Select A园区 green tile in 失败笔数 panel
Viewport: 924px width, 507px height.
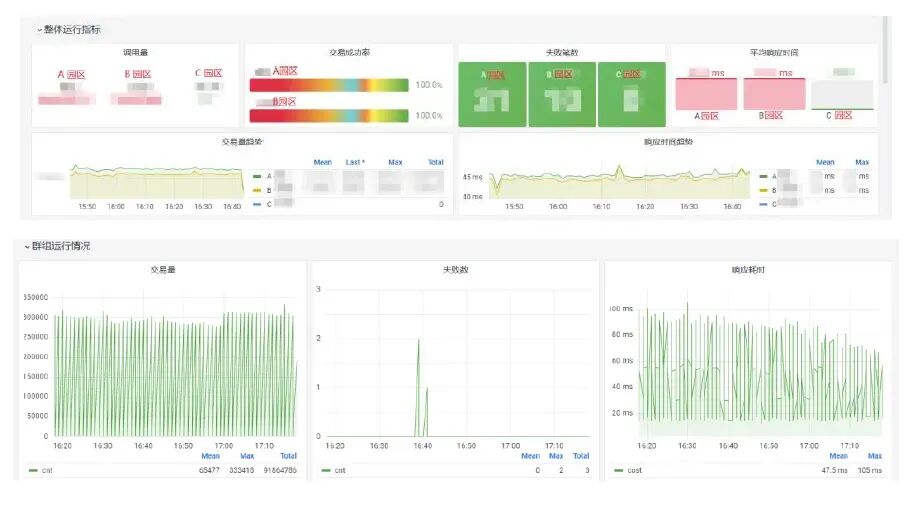click(492, 94)
